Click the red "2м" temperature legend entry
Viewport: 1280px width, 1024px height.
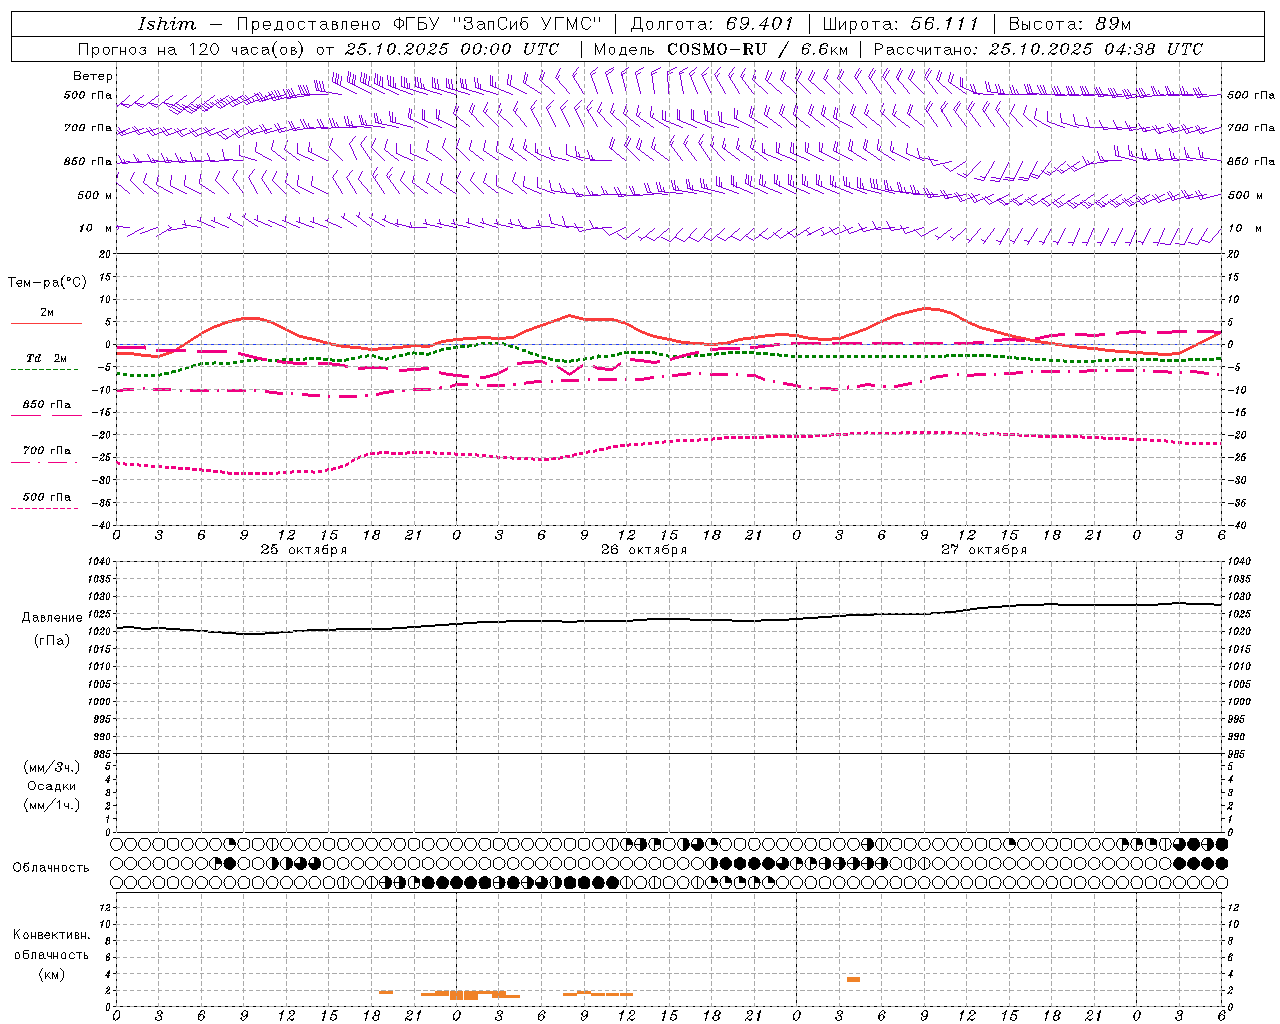[47, 313]
